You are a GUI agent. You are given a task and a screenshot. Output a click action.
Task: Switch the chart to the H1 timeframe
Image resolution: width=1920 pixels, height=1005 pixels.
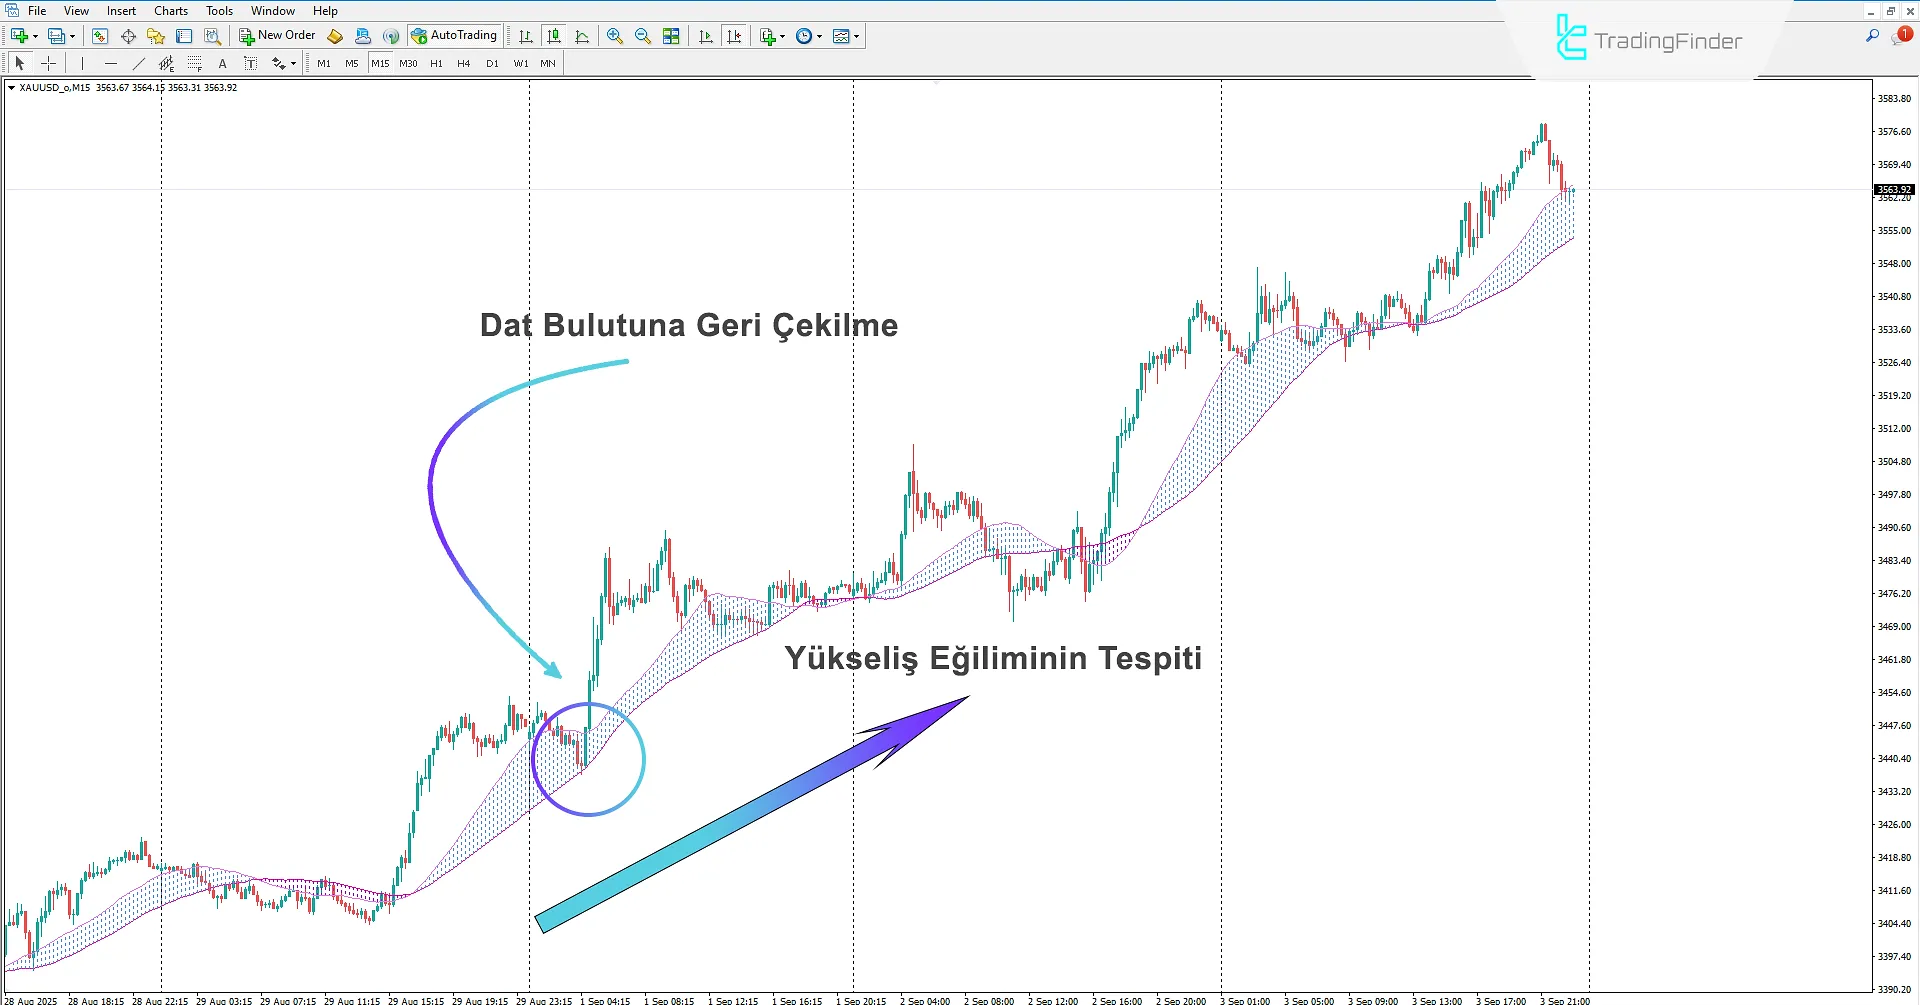(x=436, y=63)
